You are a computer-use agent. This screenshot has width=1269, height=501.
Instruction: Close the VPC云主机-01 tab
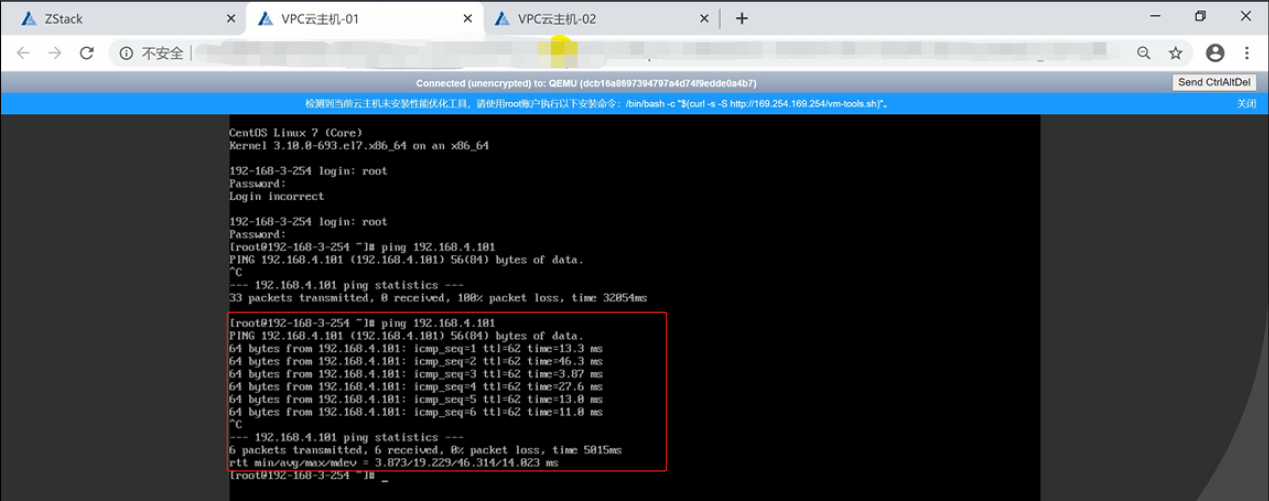(x=468, y=18)
